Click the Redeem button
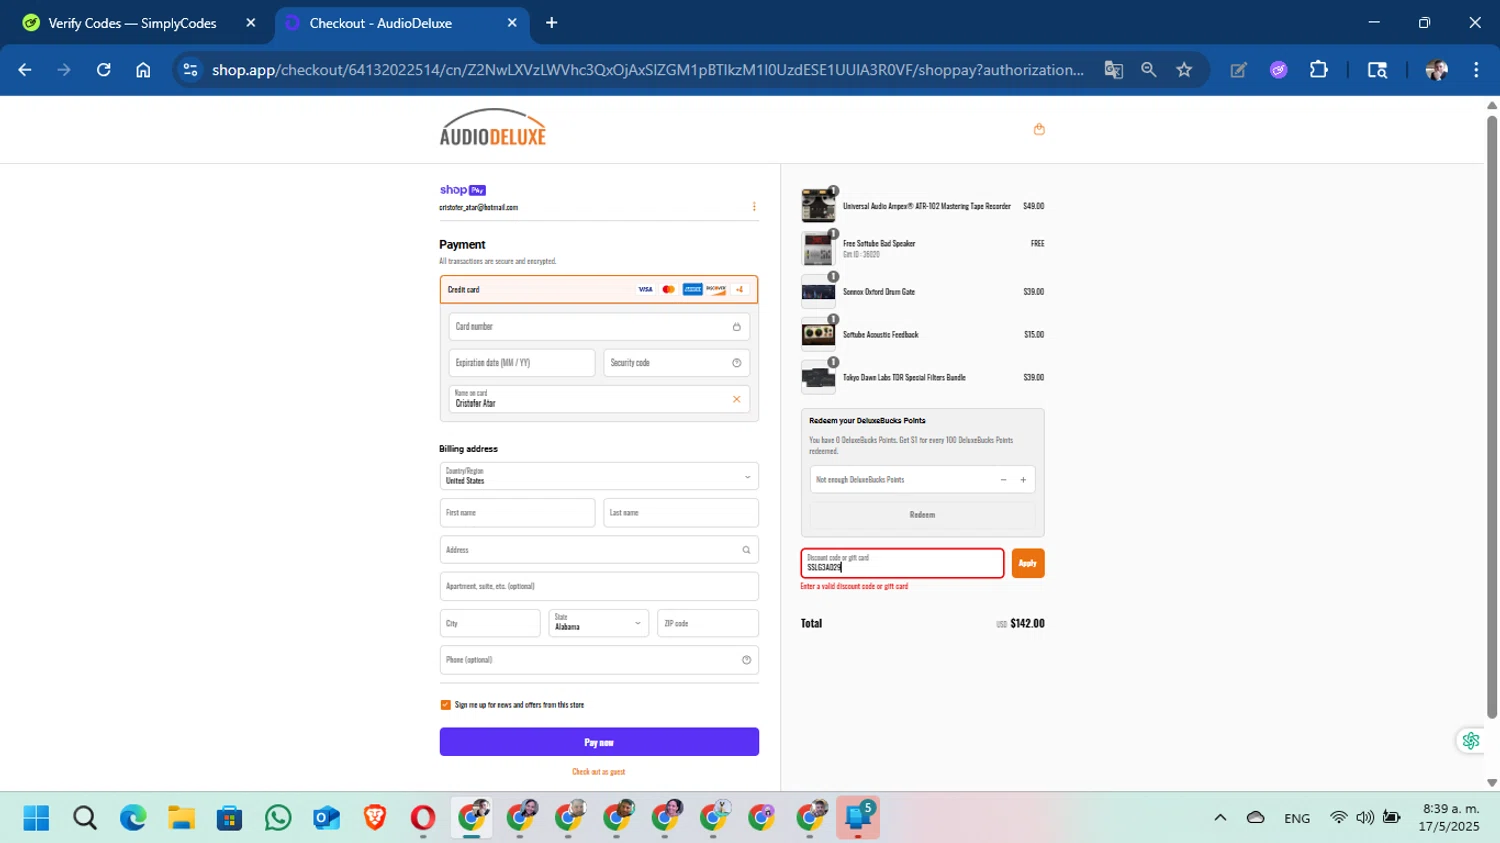This screenshot has height=843, width=1500. pos(922,515)
